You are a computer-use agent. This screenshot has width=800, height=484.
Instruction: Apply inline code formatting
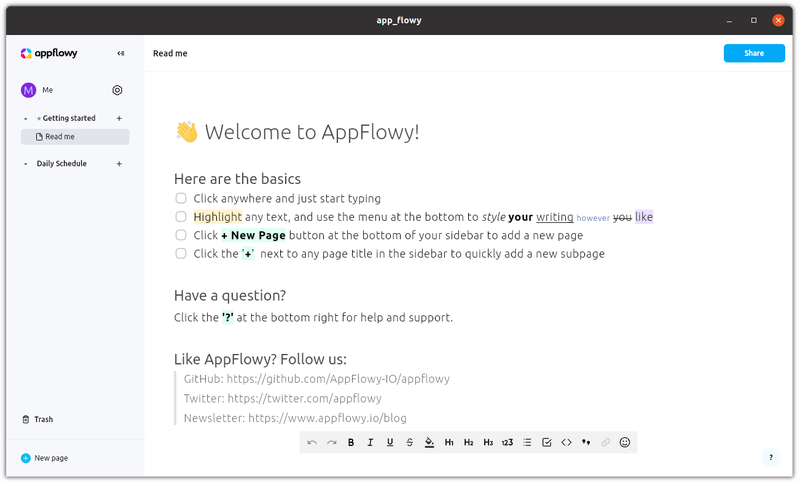pyautogui.click(x=566, y=443)
